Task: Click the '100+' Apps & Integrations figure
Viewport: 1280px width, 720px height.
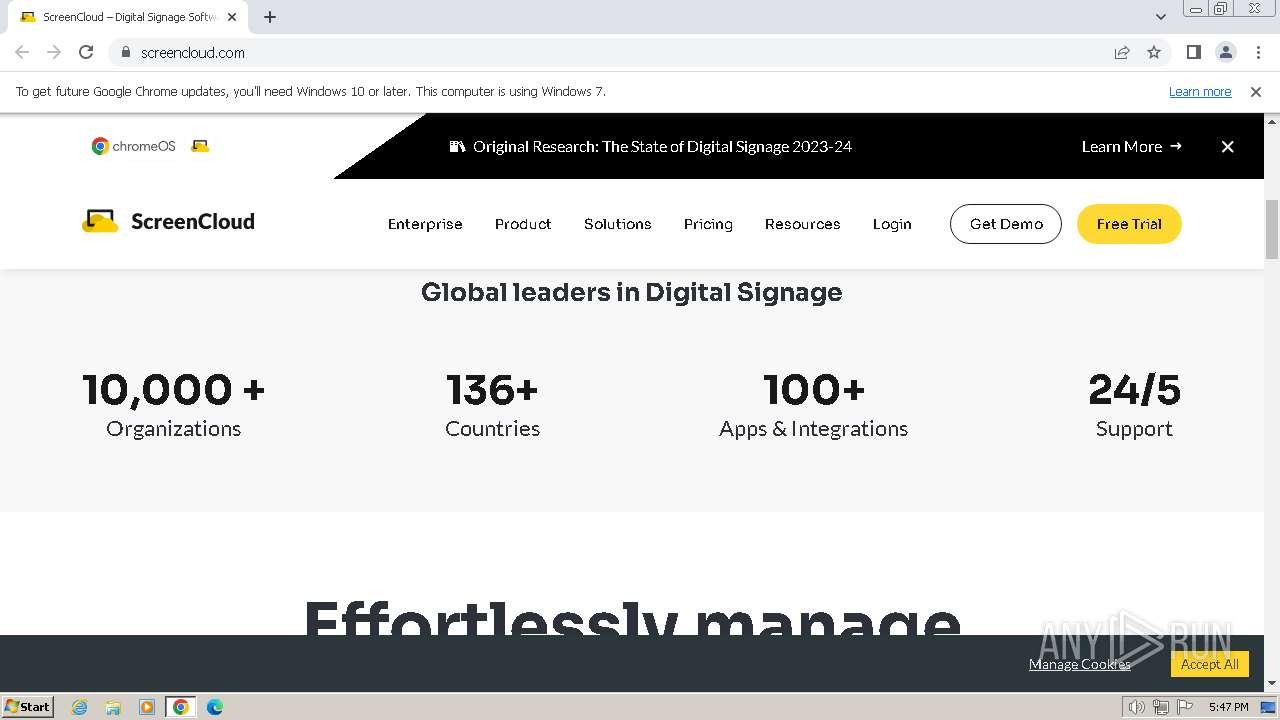Action: [x=814, y=390]
